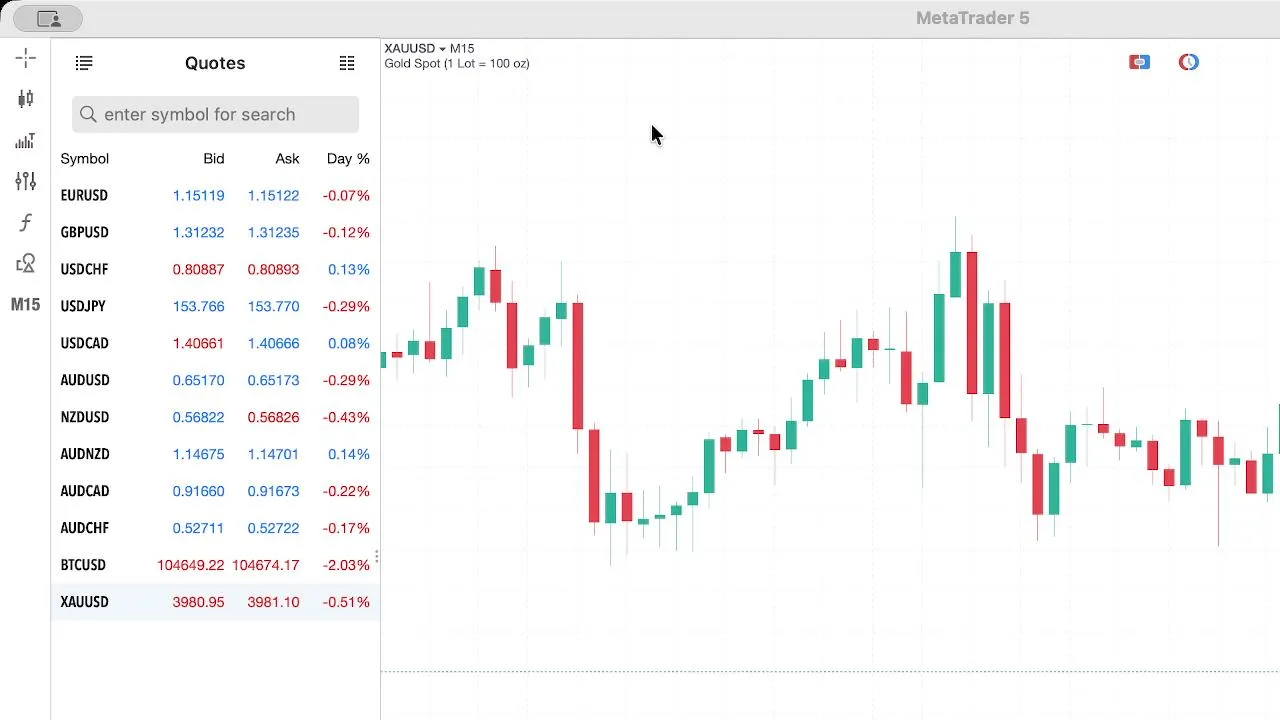The image size is (1280, 720).
Task: Open the drawing objects shapes icon
Action: [26, 264]
